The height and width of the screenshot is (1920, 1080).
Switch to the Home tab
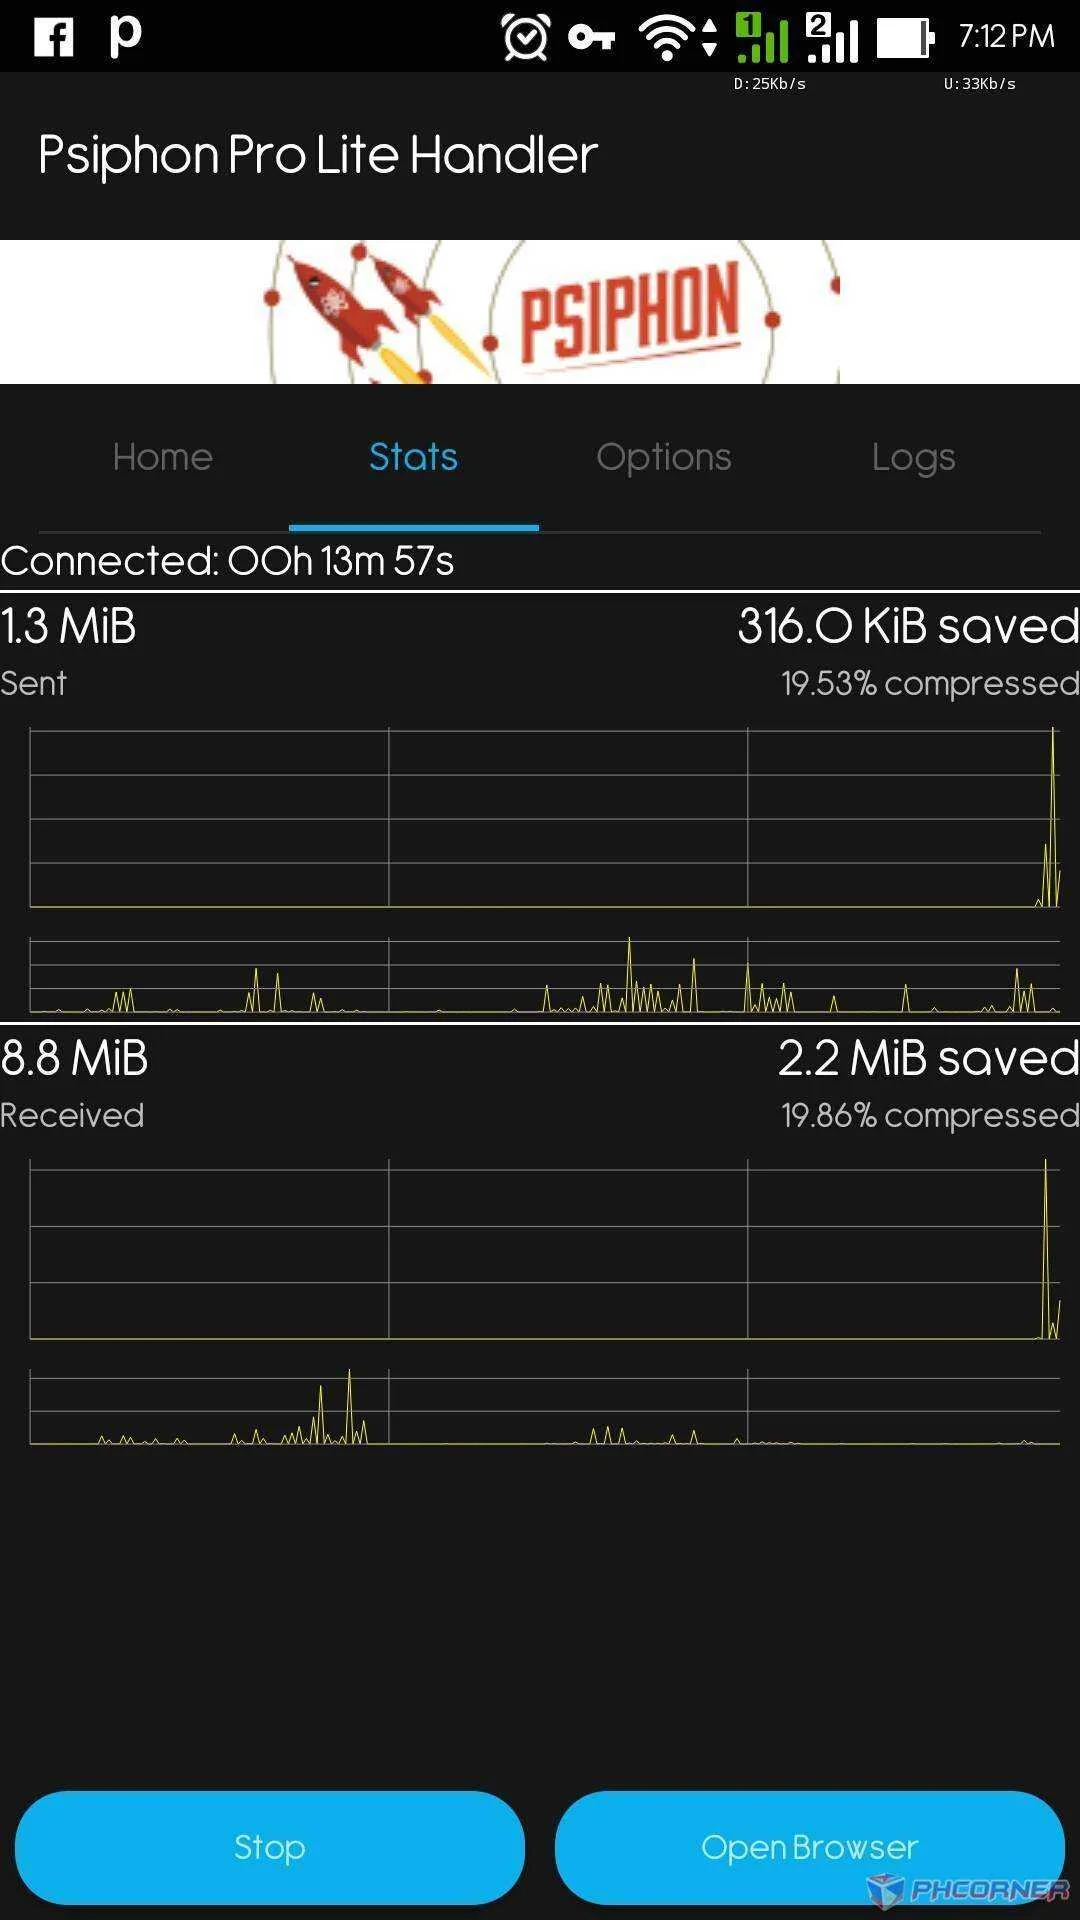point(163,457)
